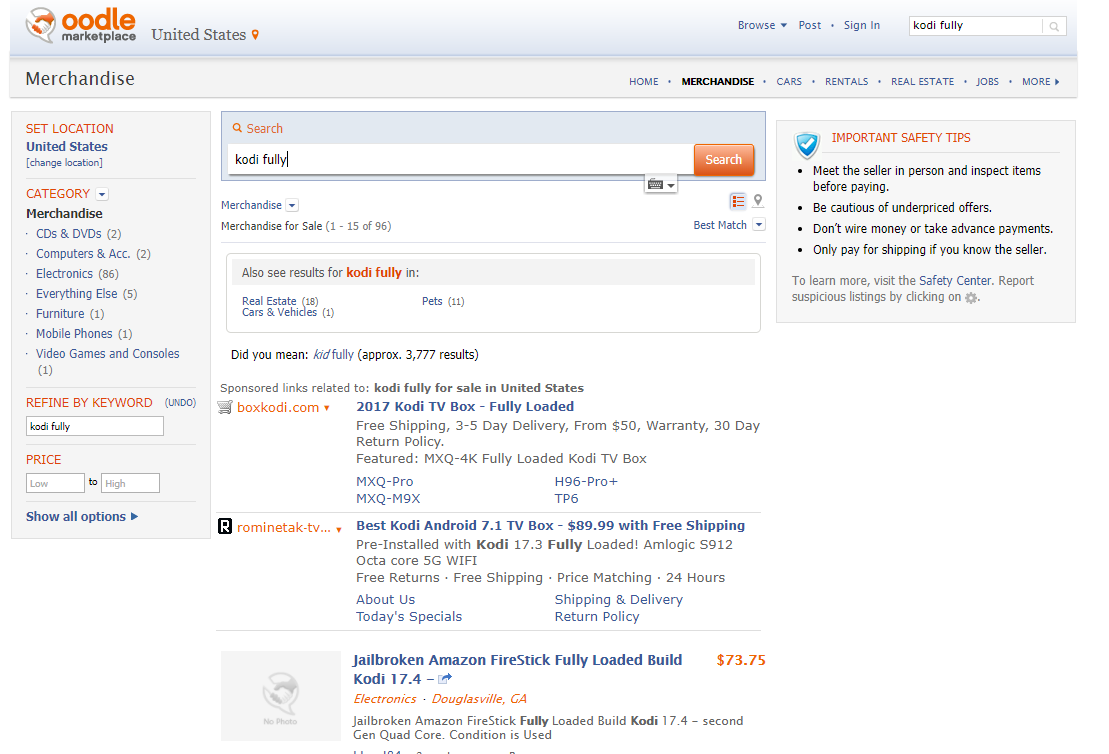Image resolution: width=1109 pixels, height=754 pixels.
Task: Open the REAL ESTATE tab
Action: [x=922, y=81]
